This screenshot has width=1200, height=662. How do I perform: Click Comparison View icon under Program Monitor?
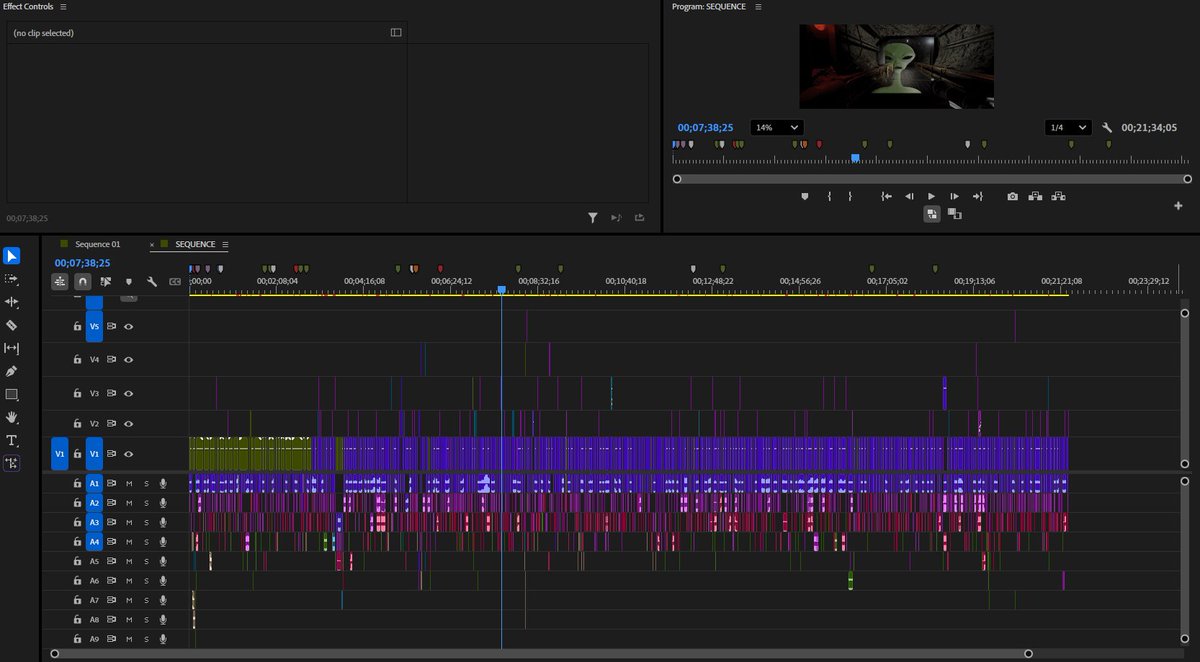point(955,214)
